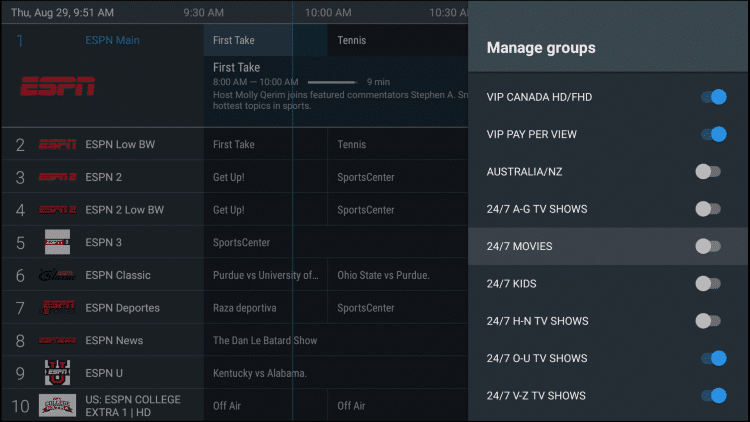
Task: Enable the 24/7 MOVIES group toggle
Action: [708, 246]
